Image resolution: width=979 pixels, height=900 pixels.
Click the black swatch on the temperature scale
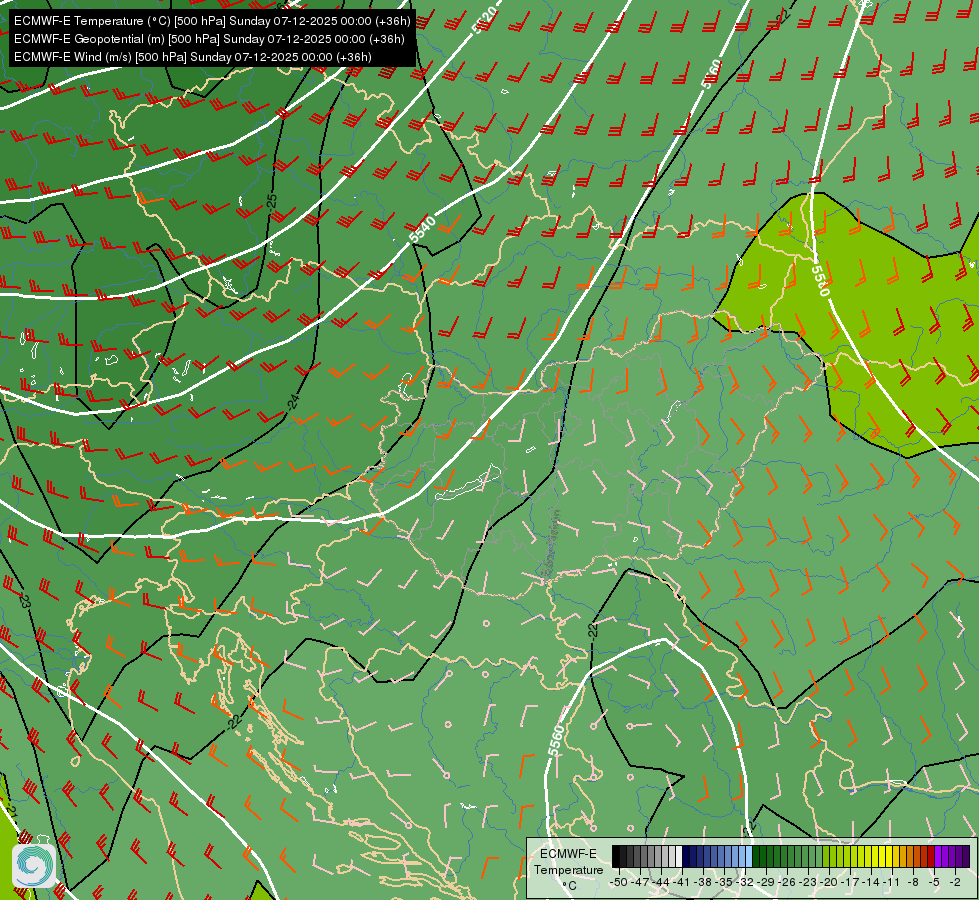pyautogui.click(x=616, y=856)
